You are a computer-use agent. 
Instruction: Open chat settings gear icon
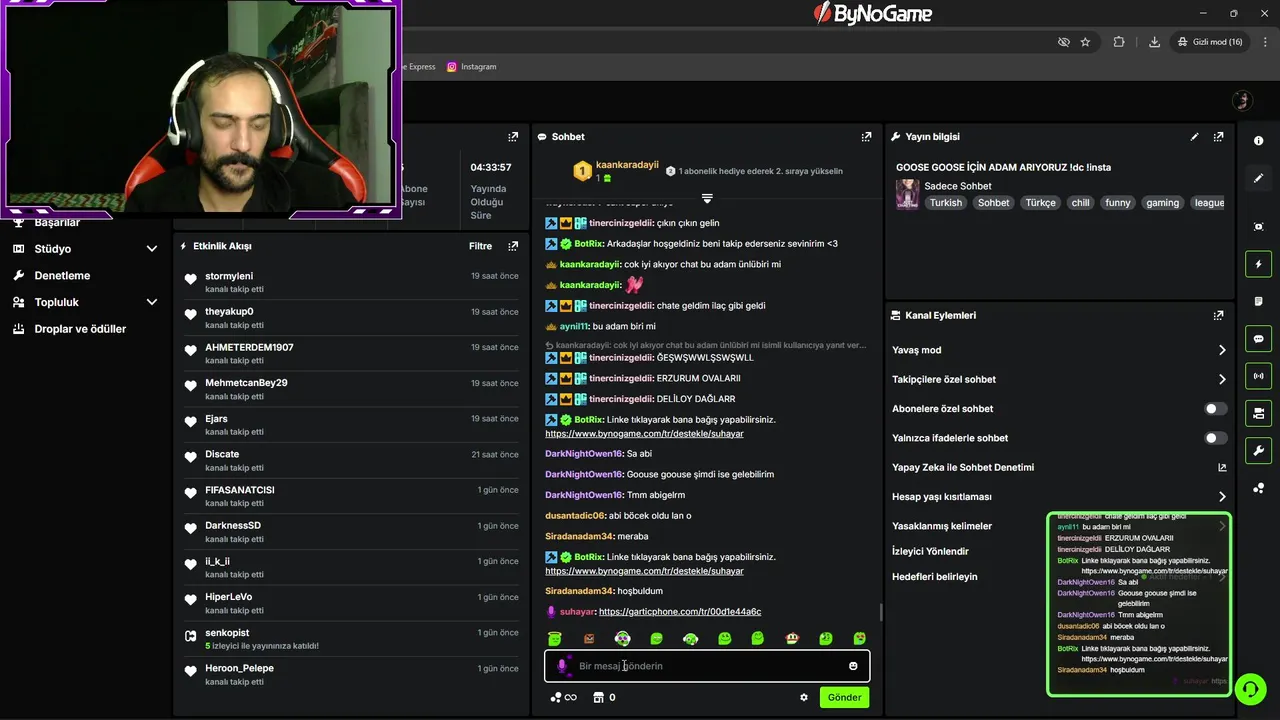803,697
